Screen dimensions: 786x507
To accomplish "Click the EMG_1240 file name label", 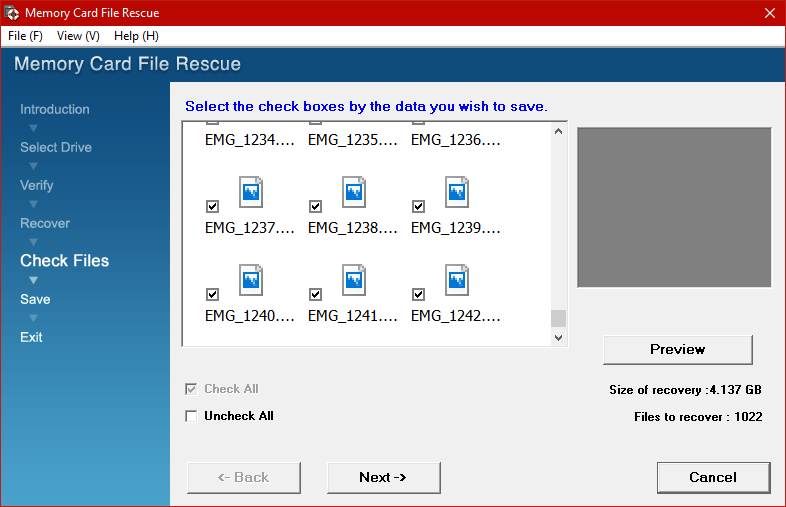I will 250,316.
